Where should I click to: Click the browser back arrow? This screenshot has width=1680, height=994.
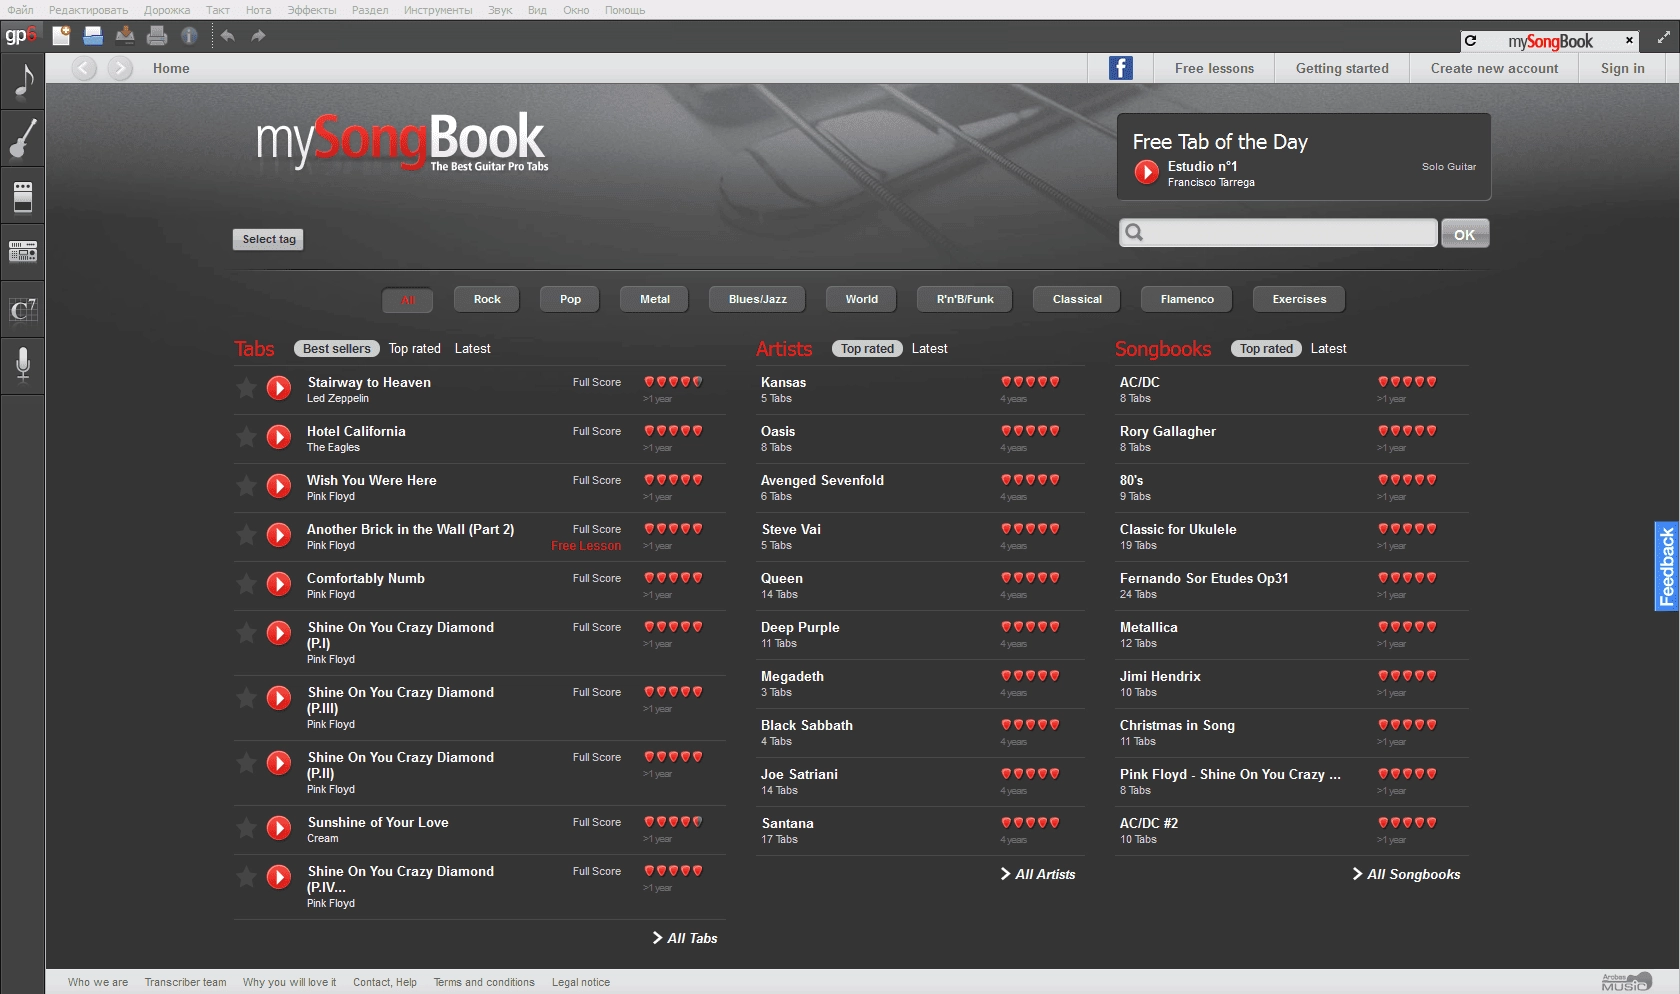(84, 68)
